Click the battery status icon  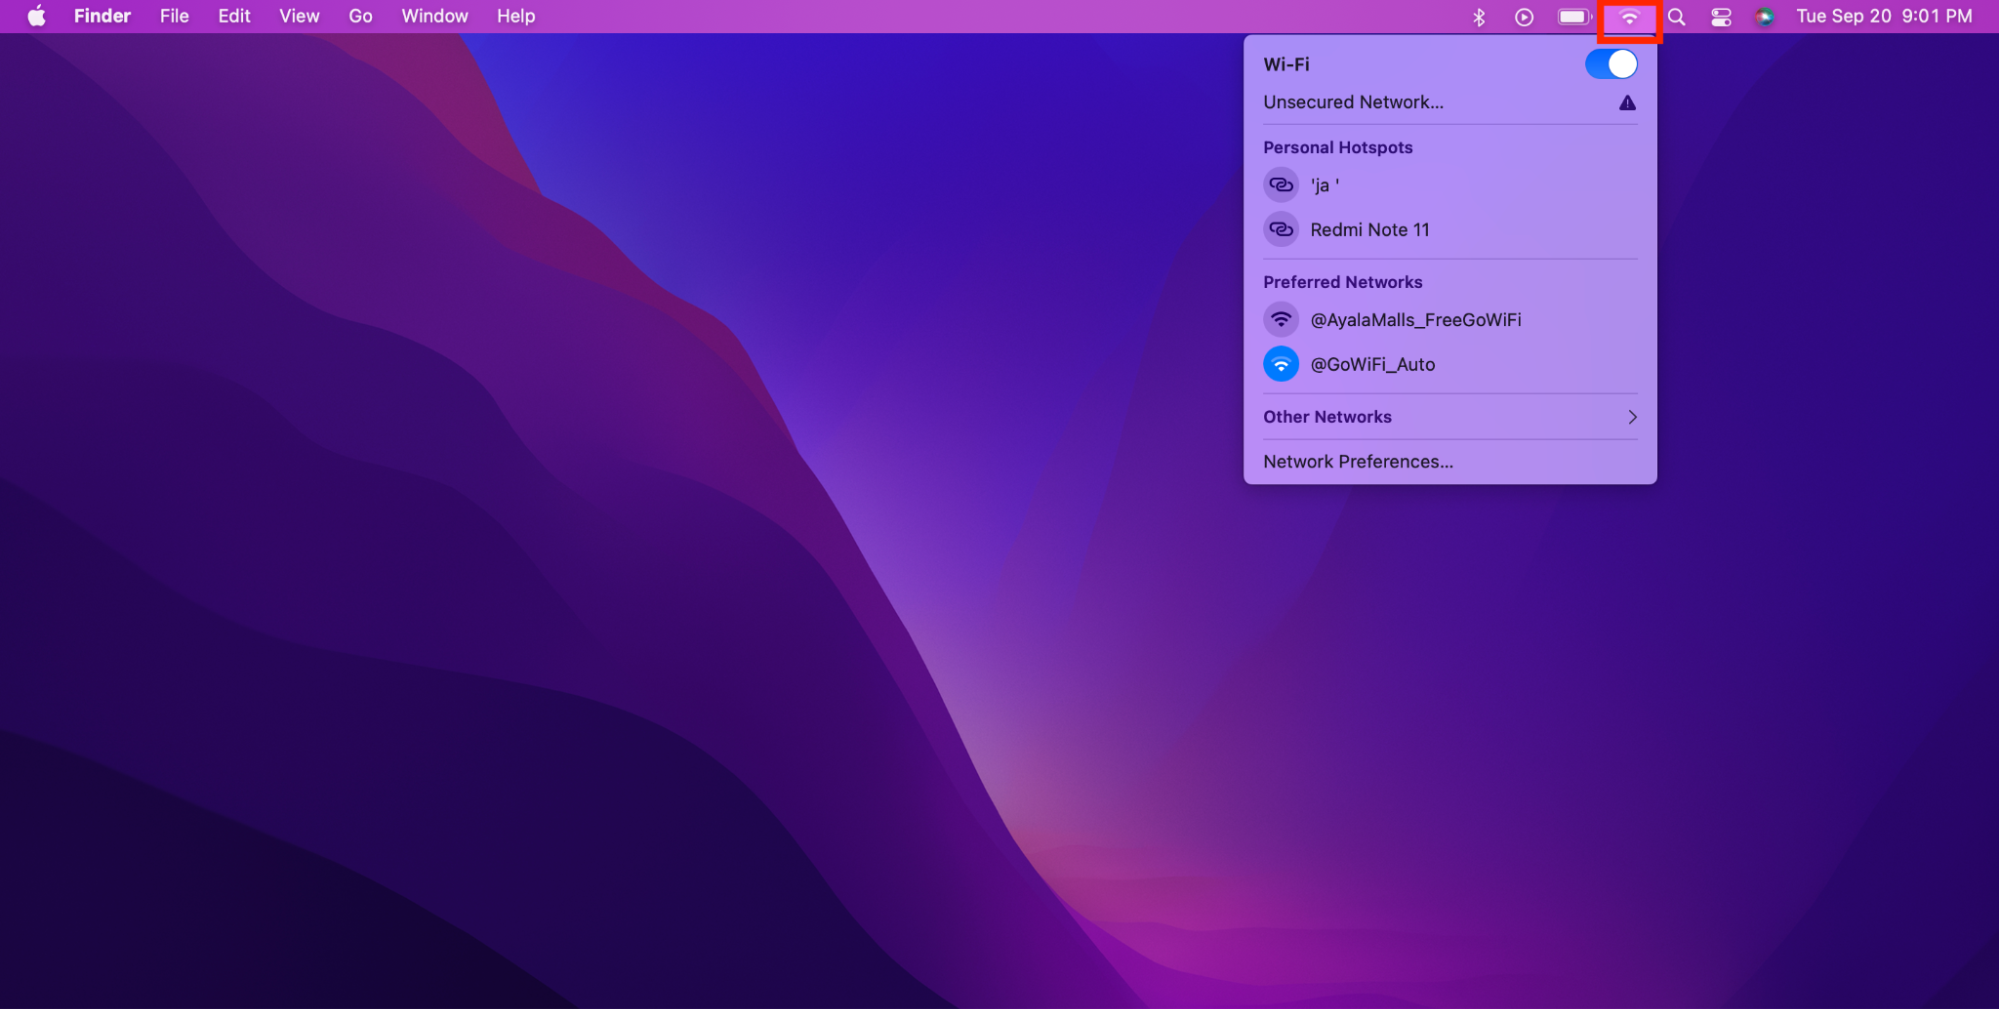[x=1574, y=16]
